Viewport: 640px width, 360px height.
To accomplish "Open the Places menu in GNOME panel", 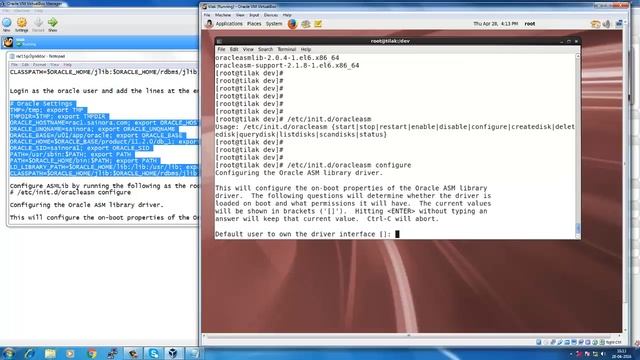I will (254, 24).
